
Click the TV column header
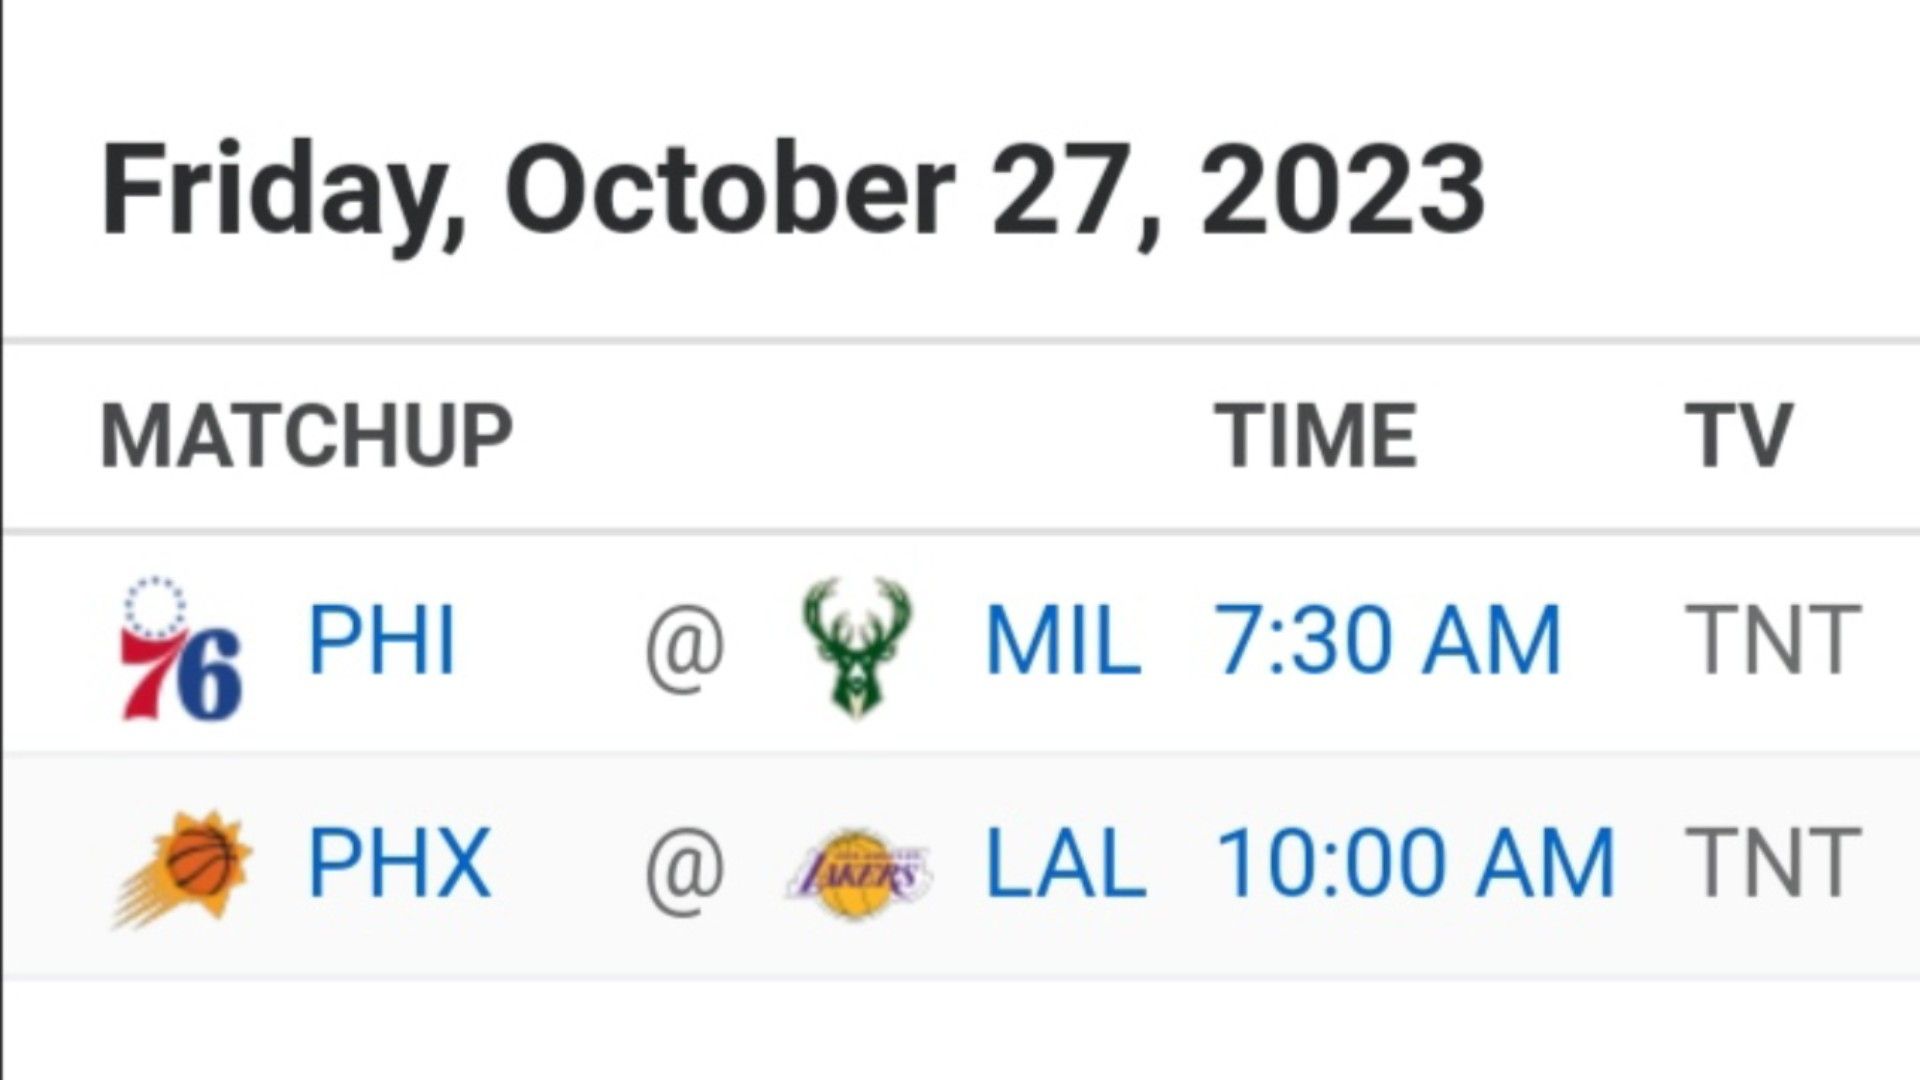click(1738, 436)
